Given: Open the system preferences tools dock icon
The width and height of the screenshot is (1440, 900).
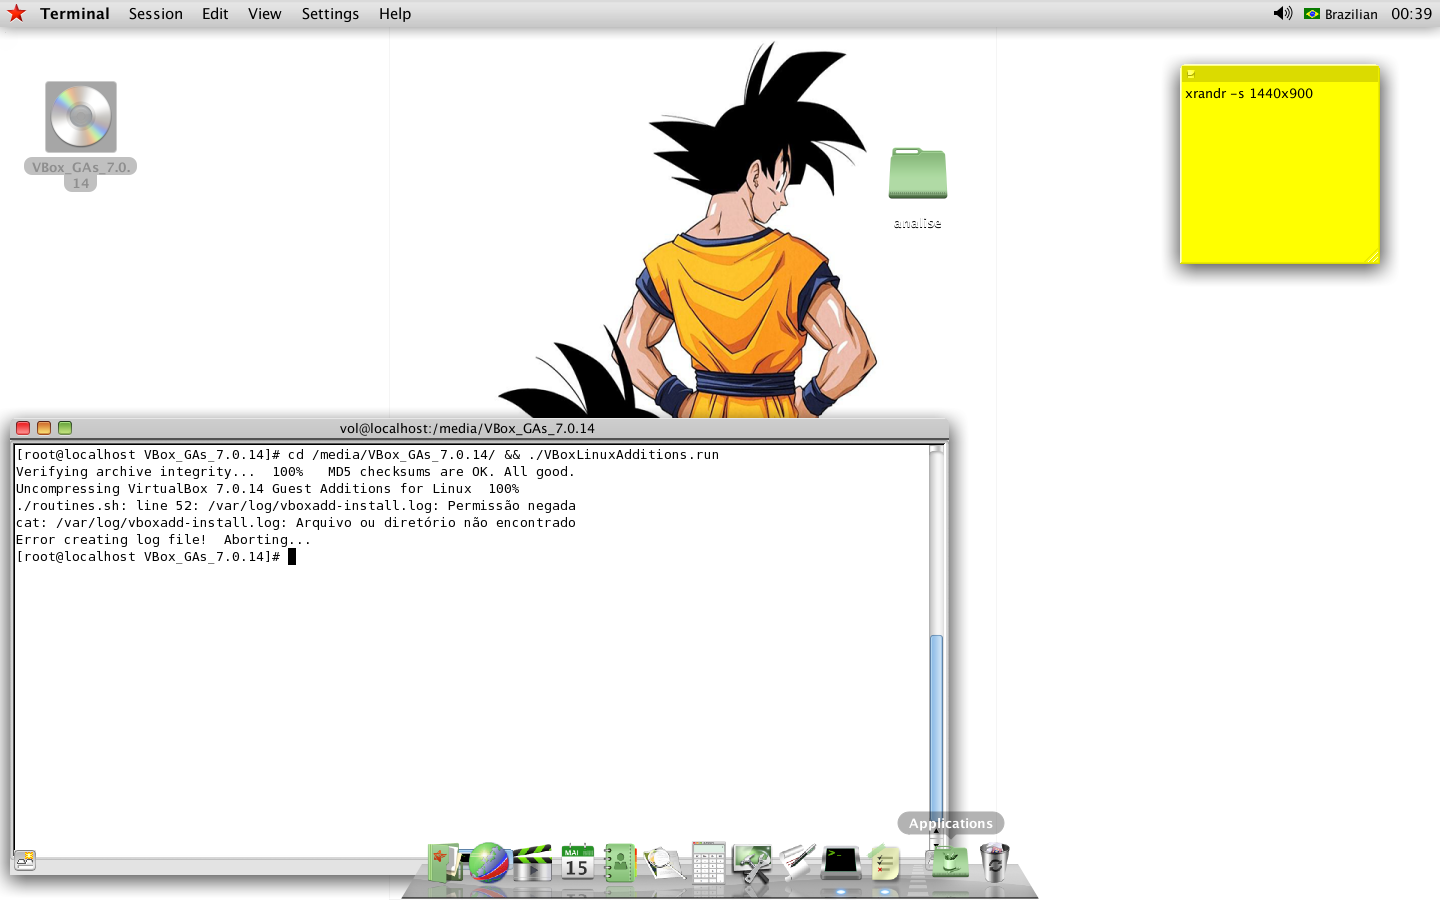Looking at the screenshot, I should 752,862.
